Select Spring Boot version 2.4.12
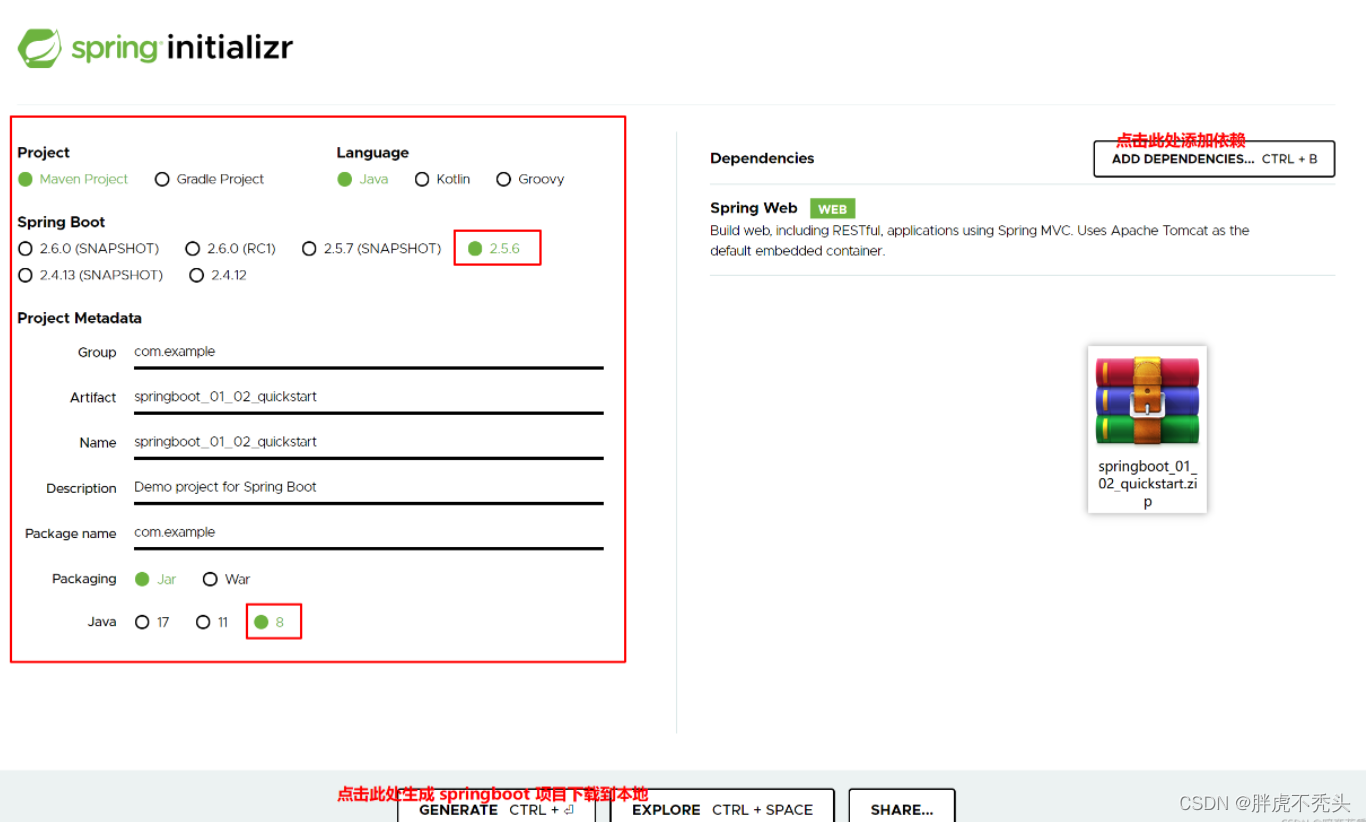The width and height of the screenshot is (1366, 822). pyautogui.click(x=218, y=275)
